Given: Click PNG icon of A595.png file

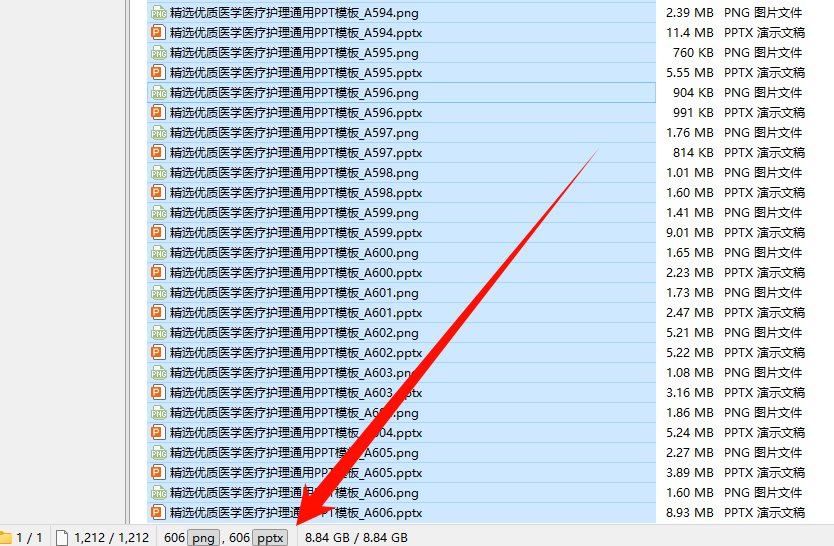Looking at the screenshot, I should point(159,53).
